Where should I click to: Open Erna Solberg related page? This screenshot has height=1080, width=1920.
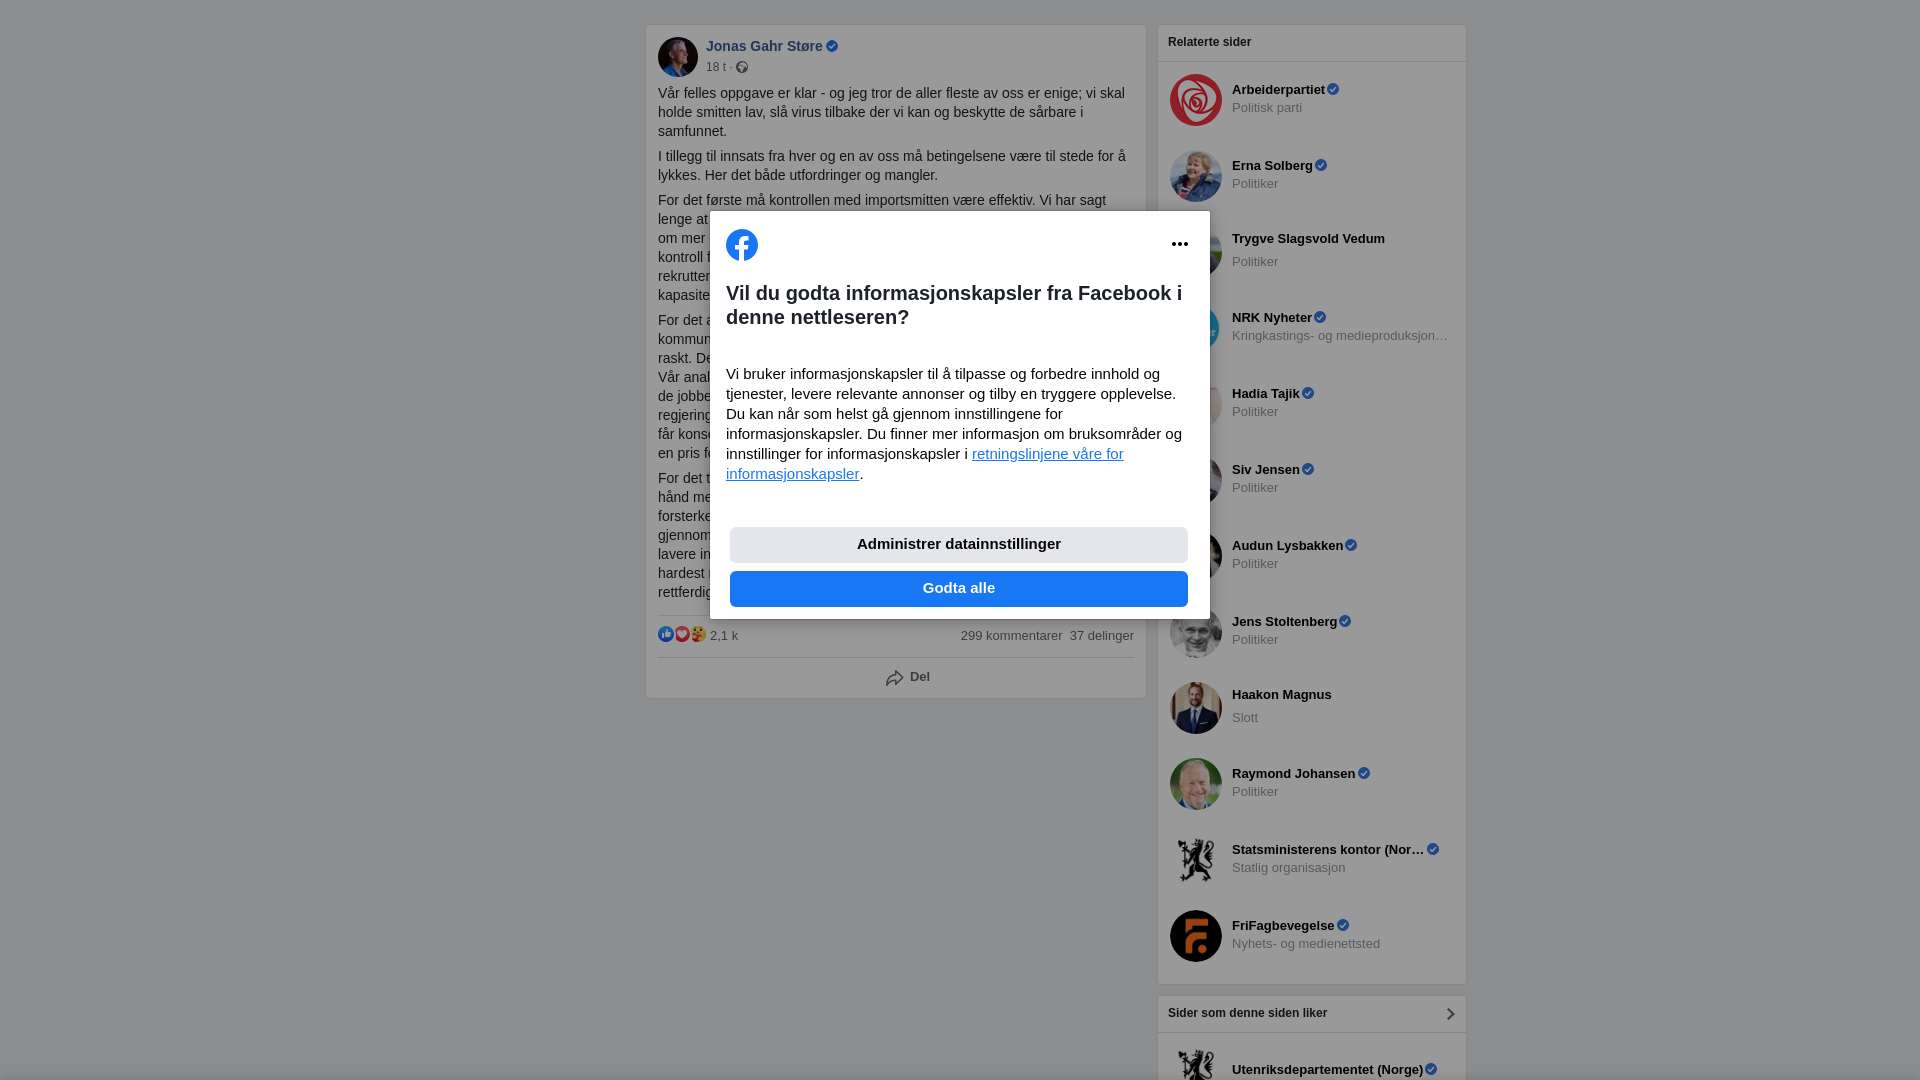(x=1272, y=166)
